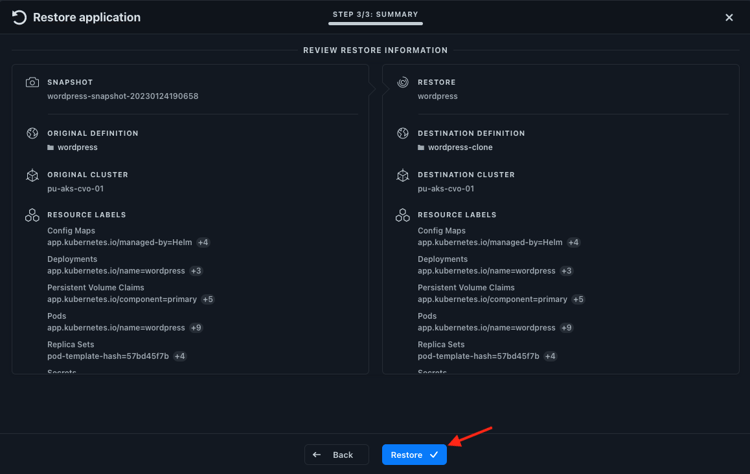This screenshot has width=750, height=474.
Task: Go Back to previous step
Action: (336, 455)
